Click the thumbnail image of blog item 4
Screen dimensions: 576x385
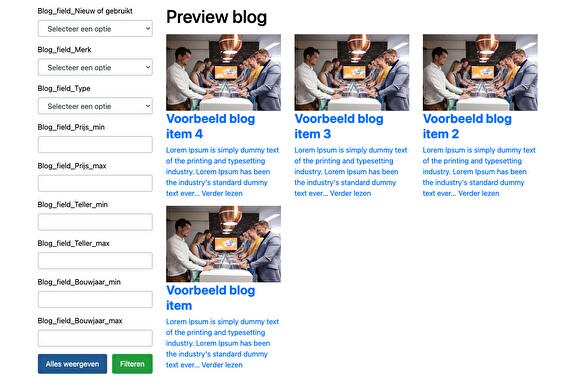[223, 72]
